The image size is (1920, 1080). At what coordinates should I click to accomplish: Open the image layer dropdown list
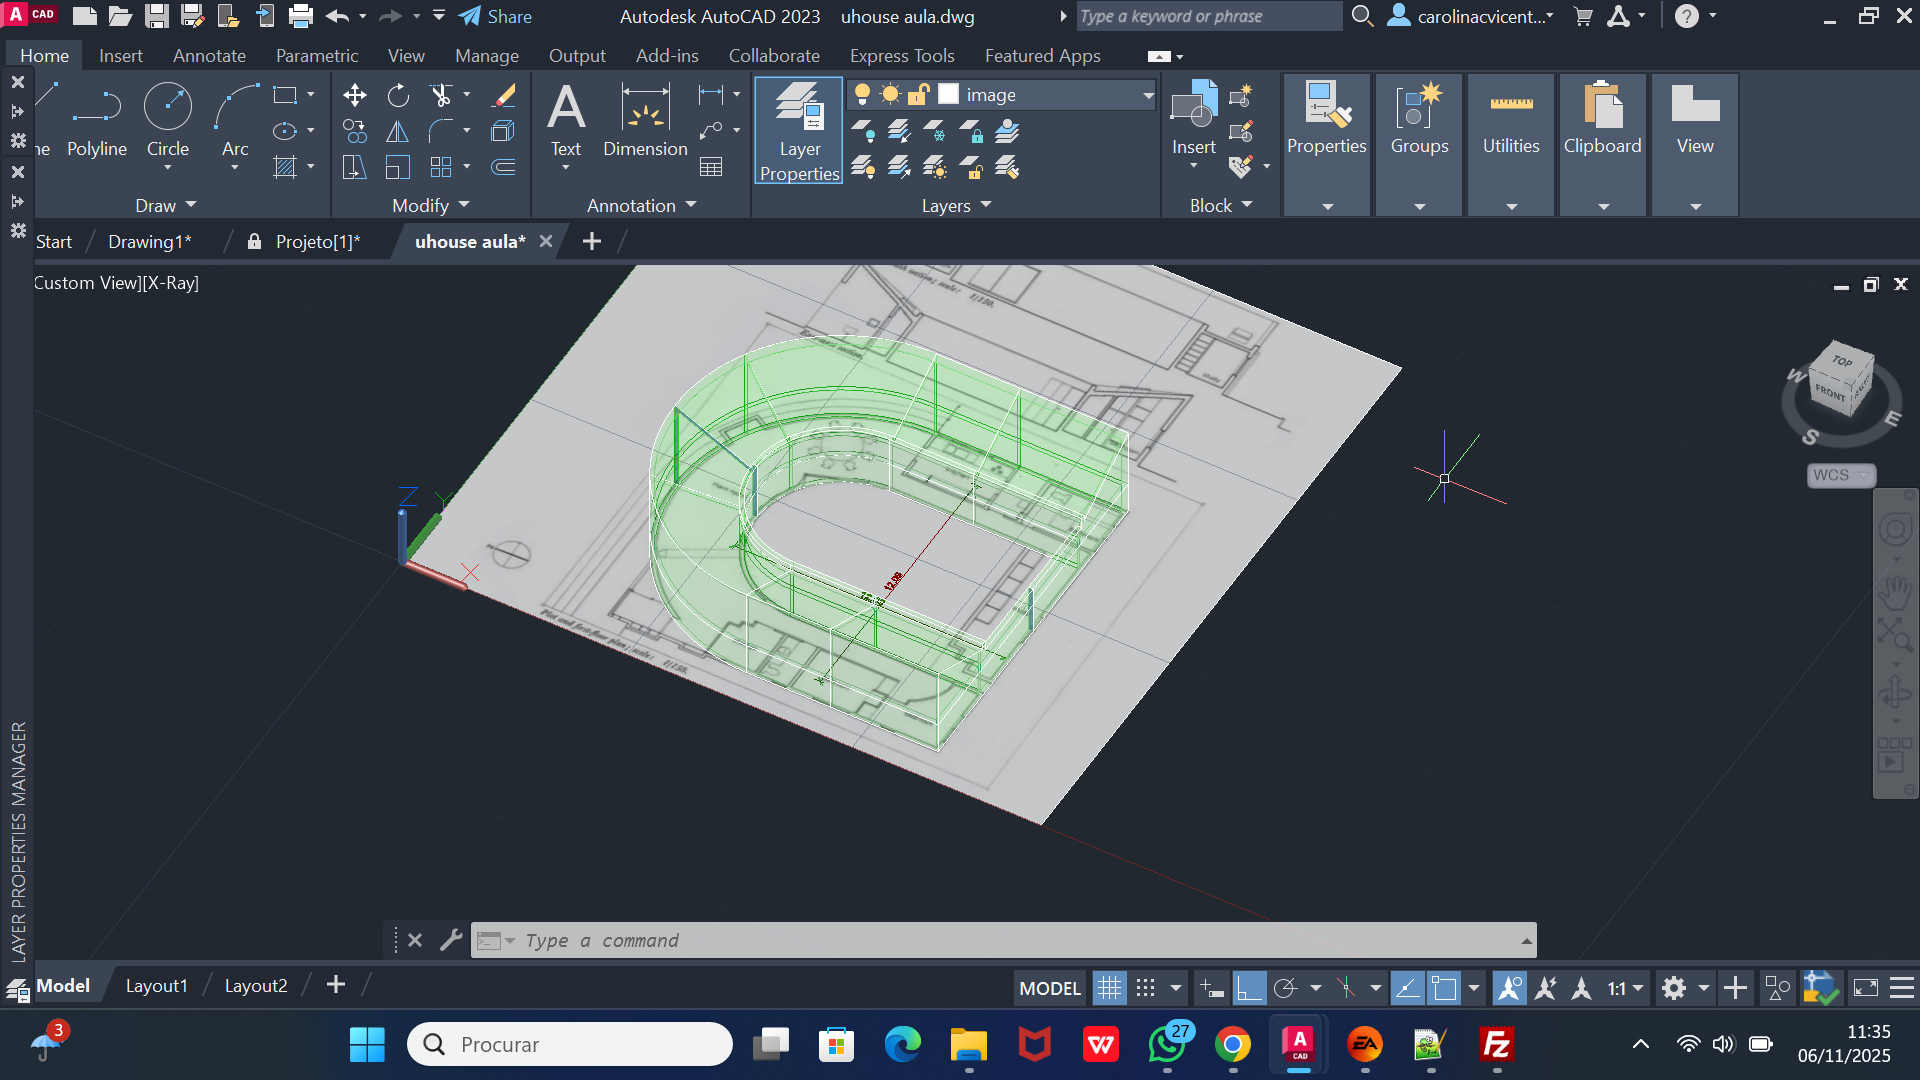[x=1148, y=95]
